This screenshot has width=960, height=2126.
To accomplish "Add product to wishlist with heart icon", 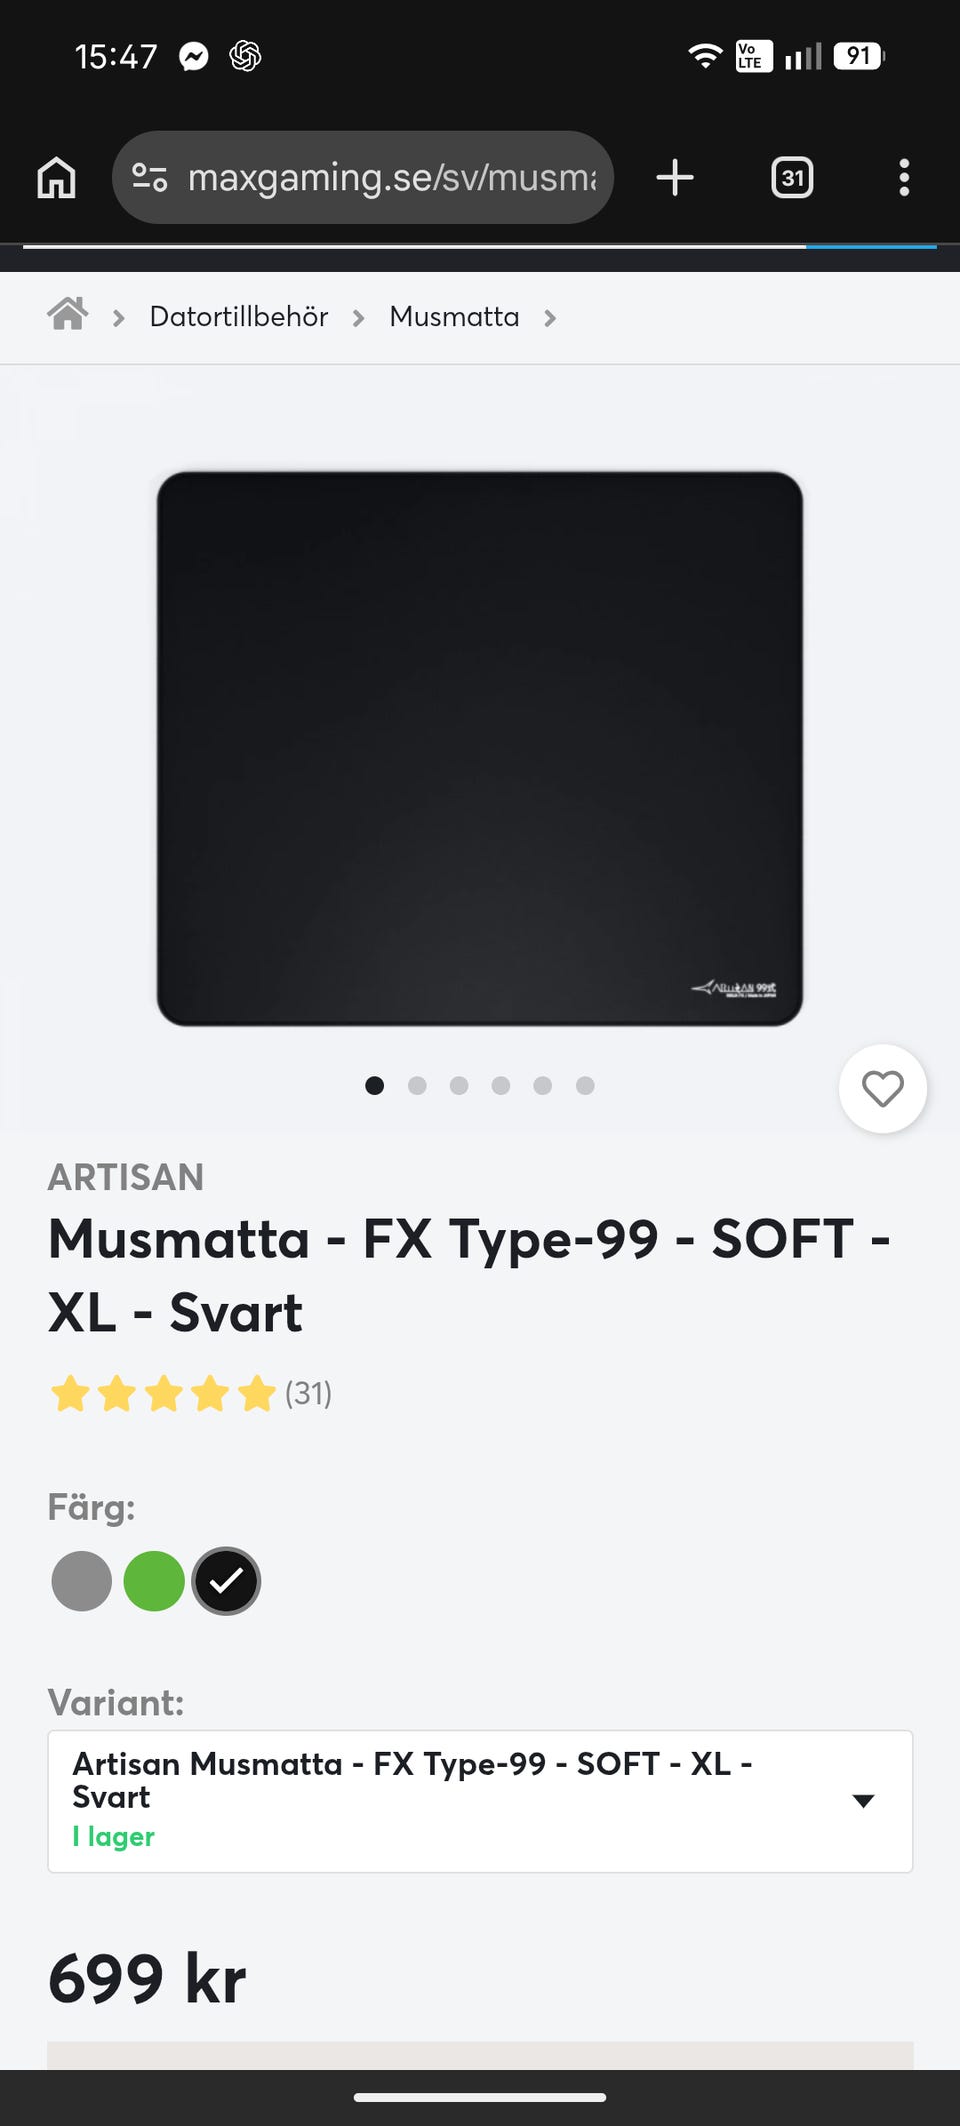I will tap(882, 1089).
